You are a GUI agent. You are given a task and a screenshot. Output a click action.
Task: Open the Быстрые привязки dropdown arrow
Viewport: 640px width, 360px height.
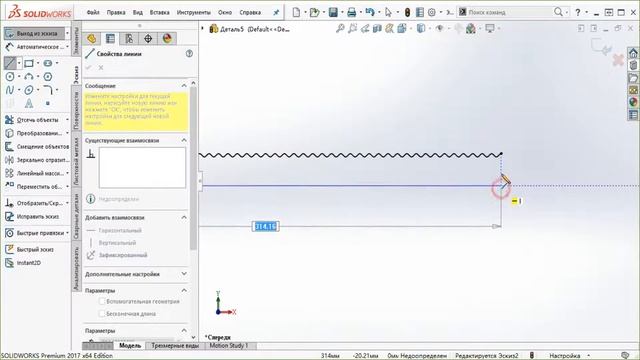[67, 233]
